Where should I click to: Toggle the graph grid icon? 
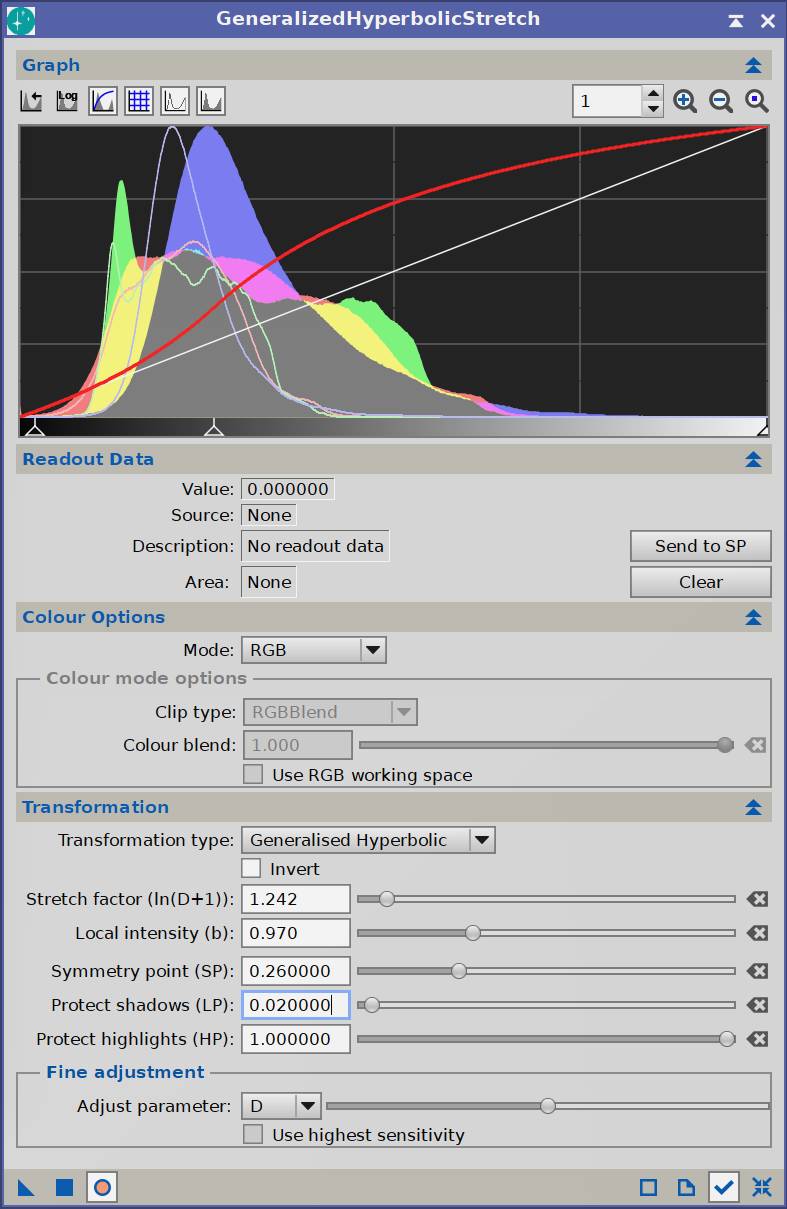tap(139, 101)
